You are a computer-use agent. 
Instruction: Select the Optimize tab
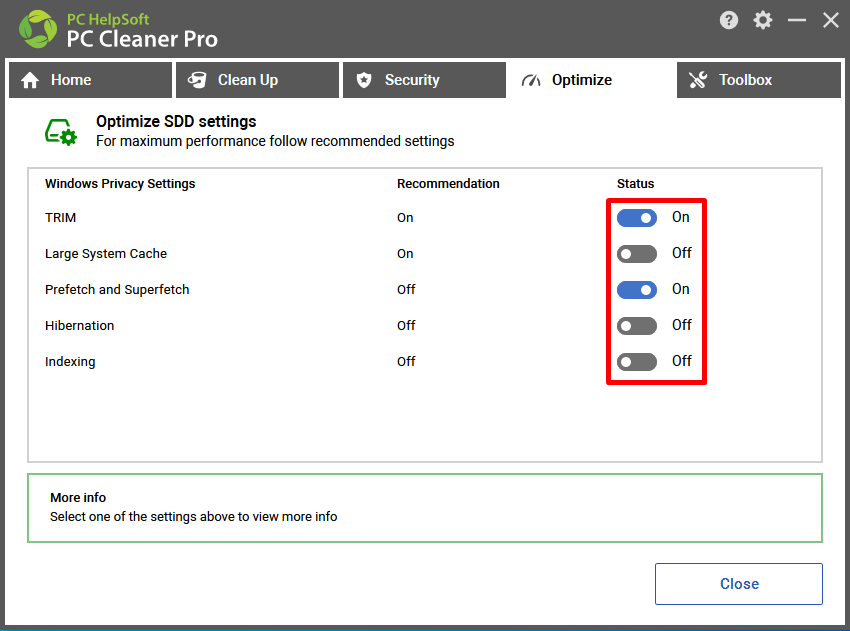click(591, 80)
